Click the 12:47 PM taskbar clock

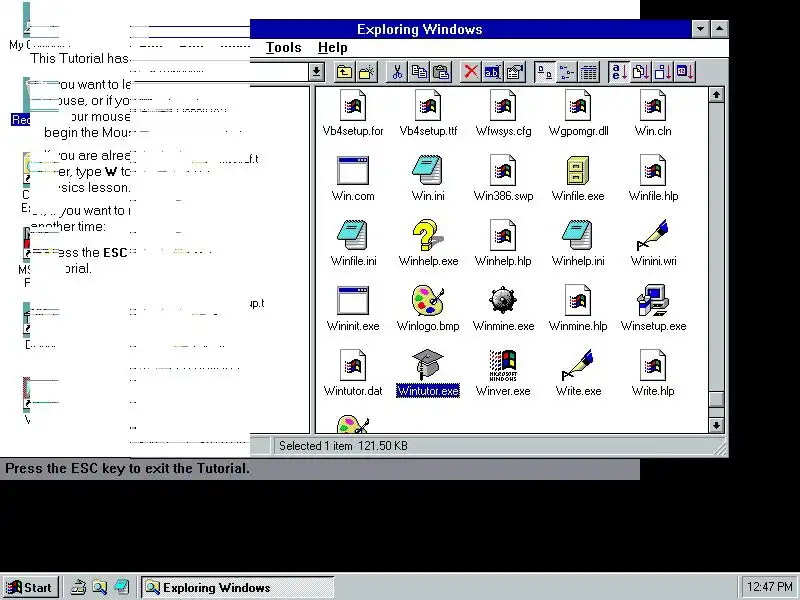[x=769, y=587]
